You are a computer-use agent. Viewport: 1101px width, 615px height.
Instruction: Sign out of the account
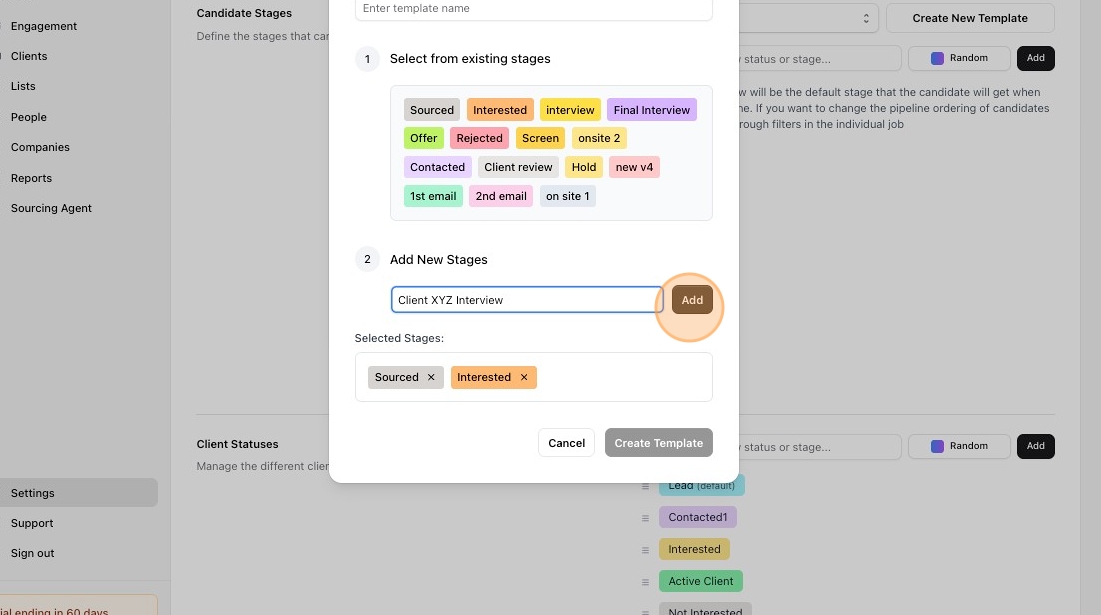[x=32, y=553]
